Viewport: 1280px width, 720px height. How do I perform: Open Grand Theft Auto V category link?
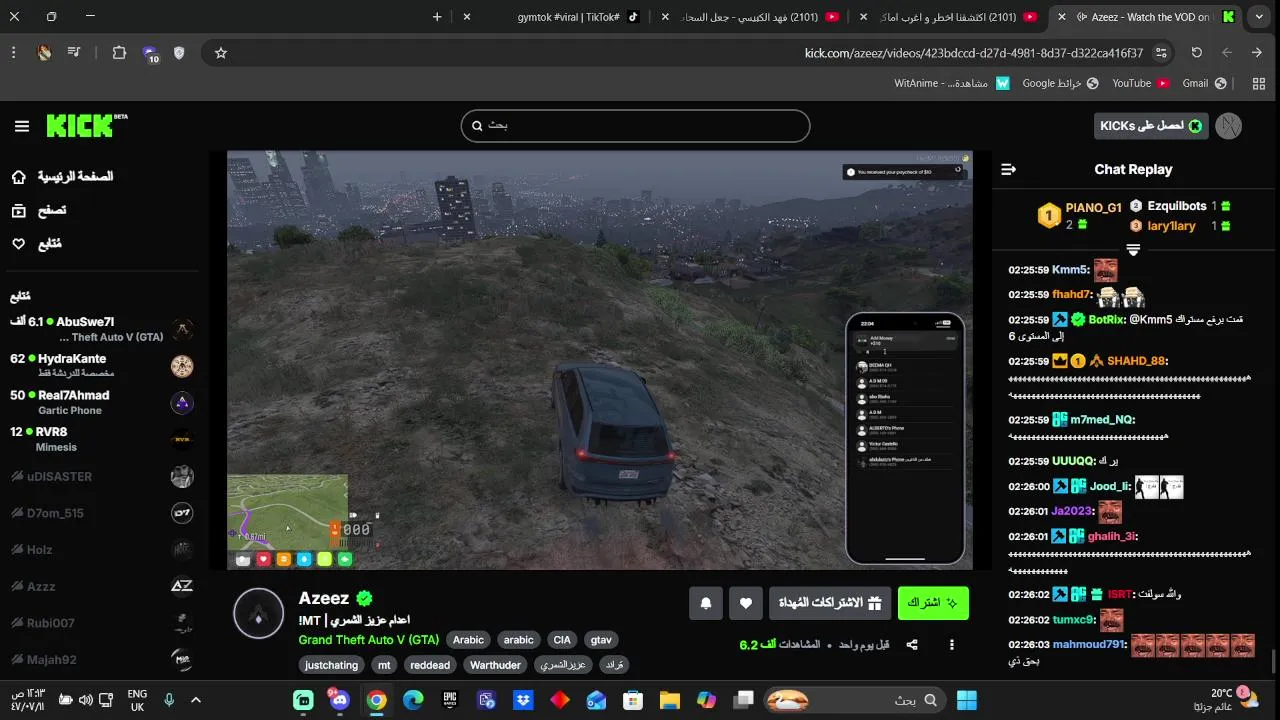tap(368, 640)
